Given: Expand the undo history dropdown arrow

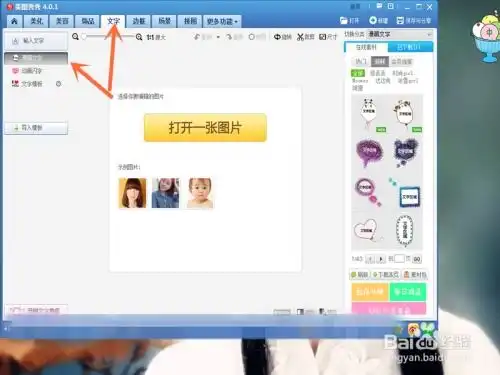Looking at the screenshot, I should (x=218, y=37).
